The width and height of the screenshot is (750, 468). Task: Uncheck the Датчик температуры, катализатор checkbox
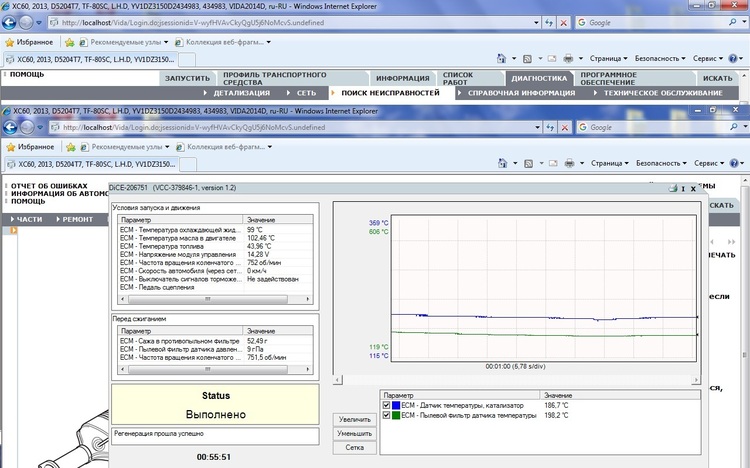pyautogui.click(x=388, y=404)
